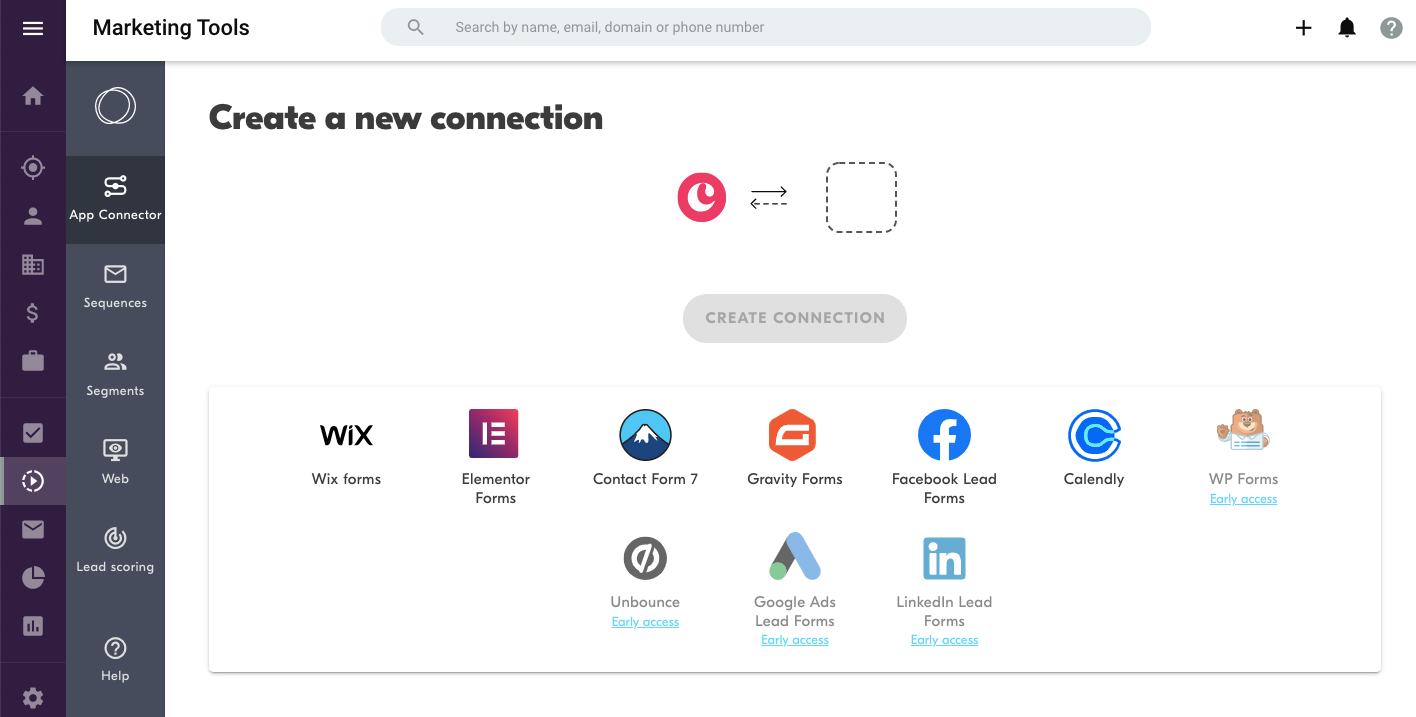Open Settings gear icon
The image size is (1416, 717).
pyautogui.click(x=33, y=697)
